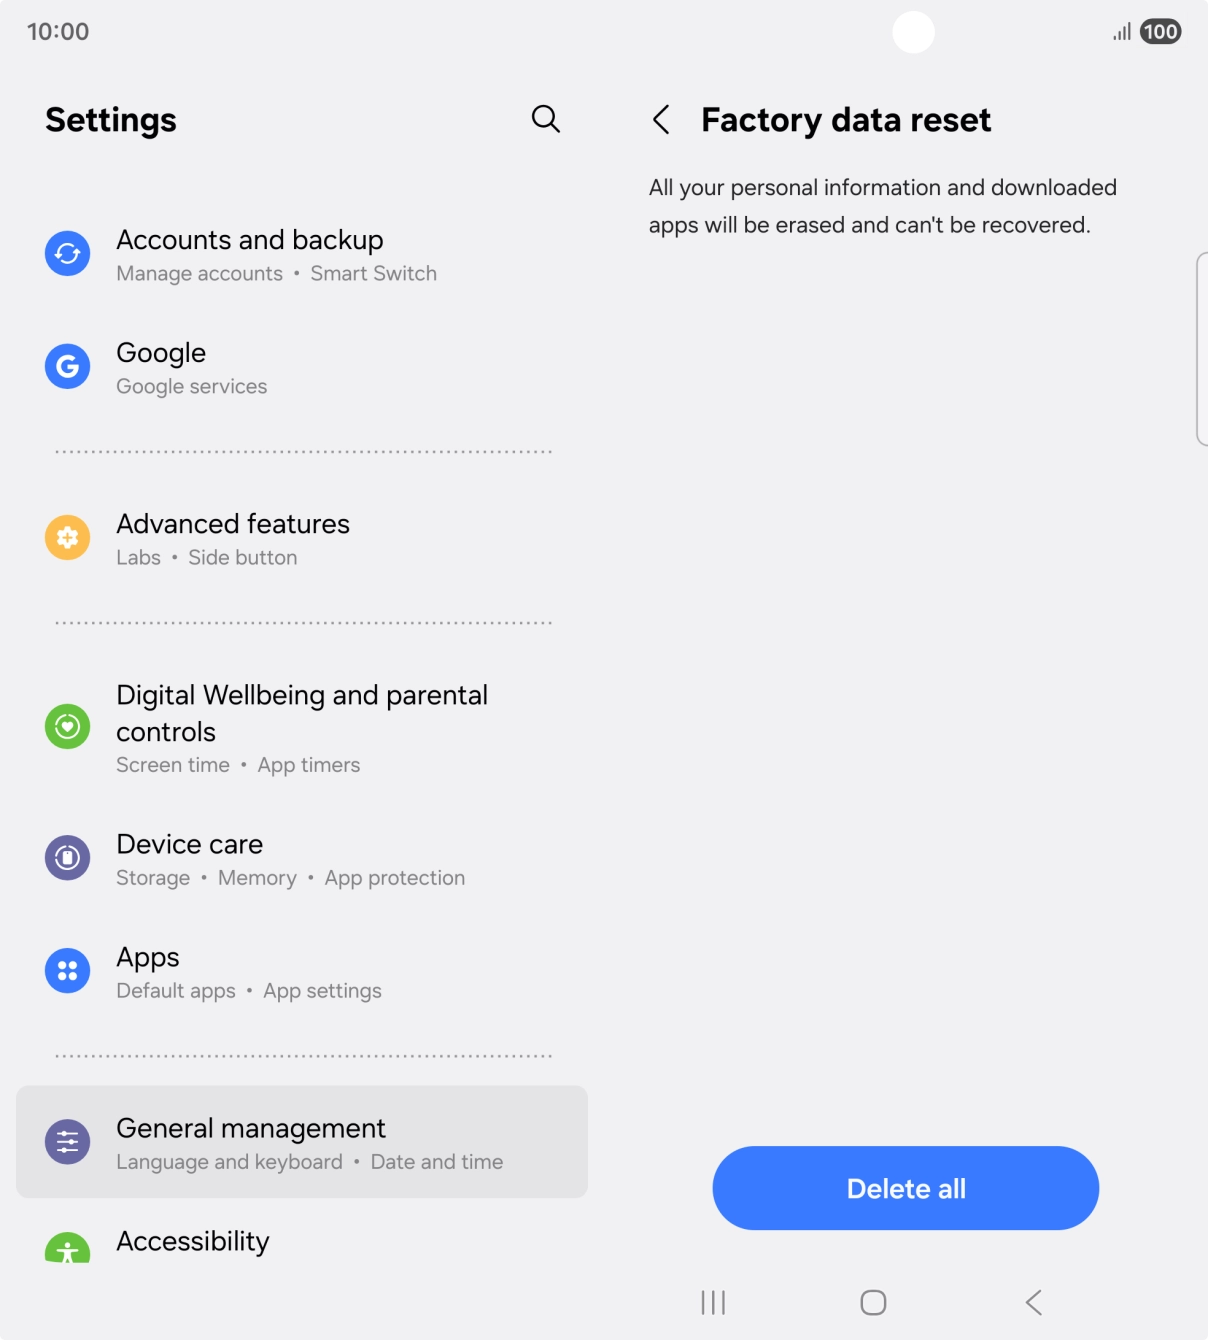Tap the Google services icon
Image resolution: width=1208 pixels, height=1340 pixels.
[66, 366]
